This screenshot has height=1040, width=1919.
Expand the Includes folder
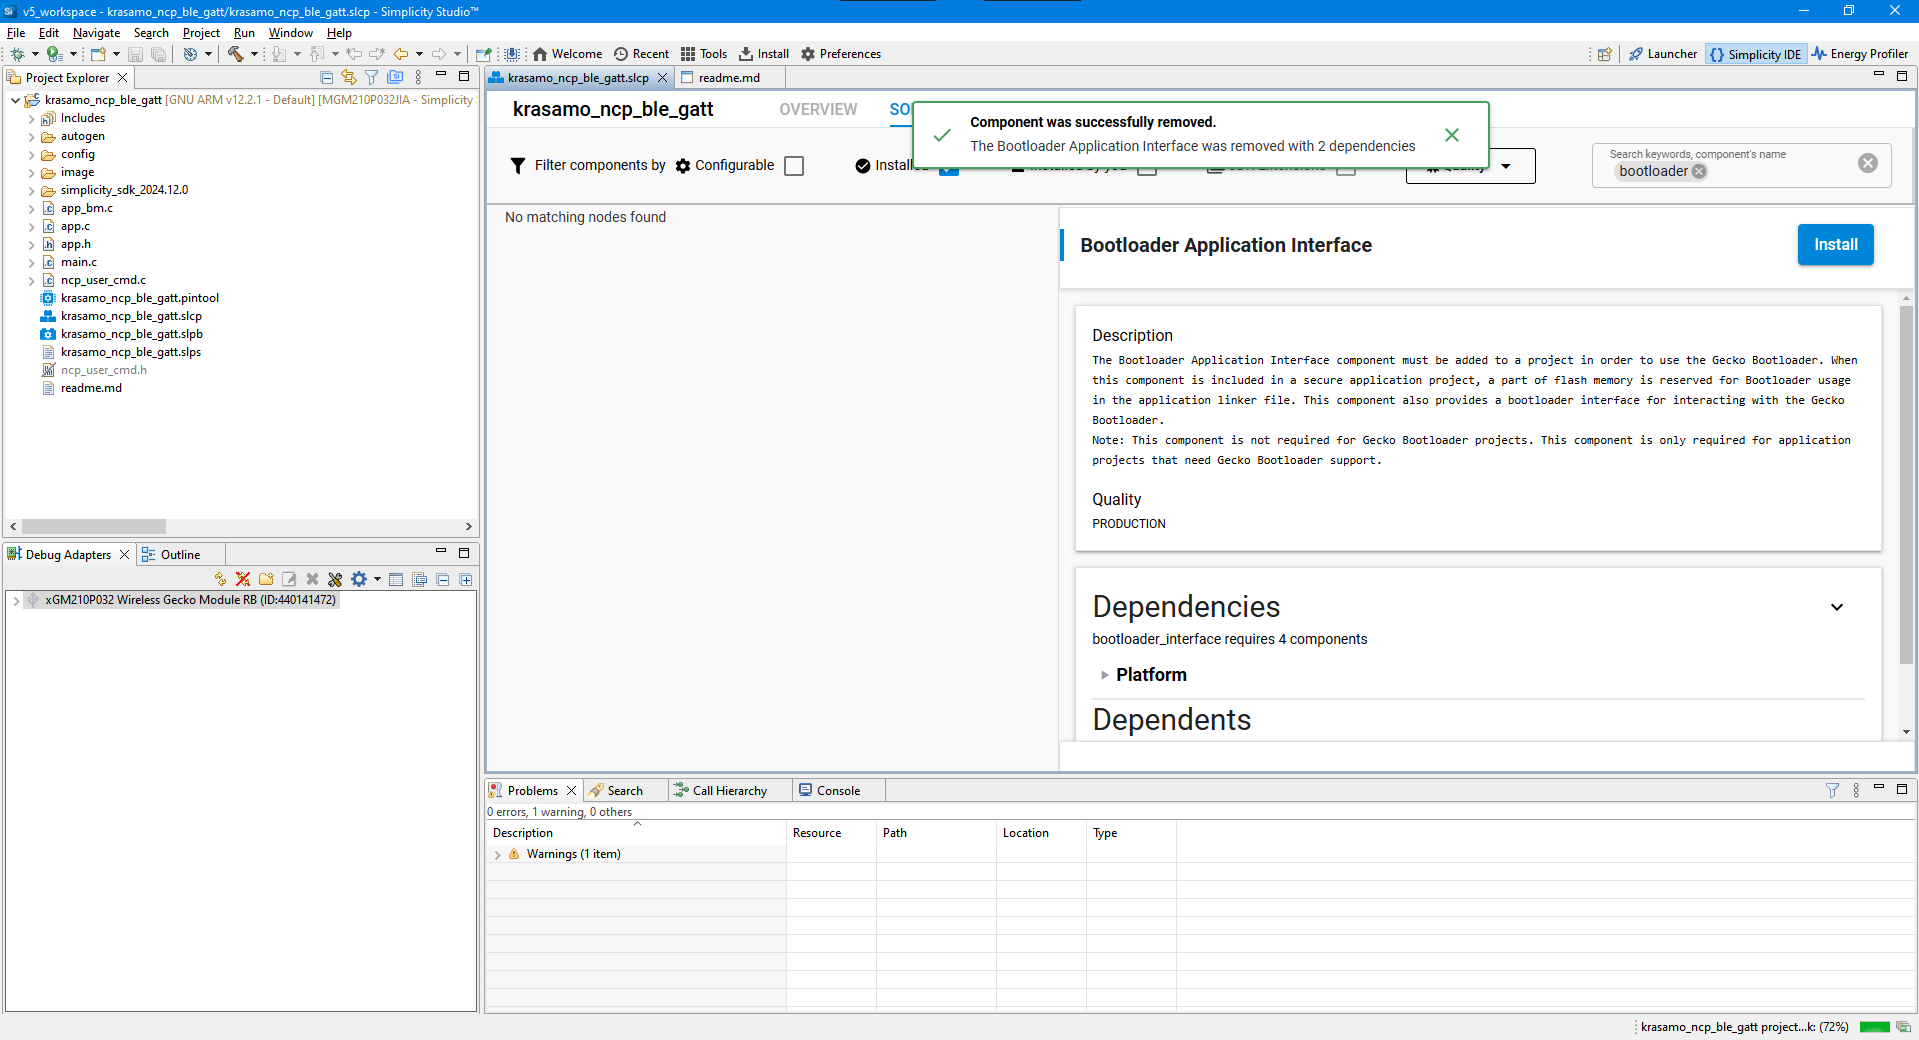coord(32,118)
